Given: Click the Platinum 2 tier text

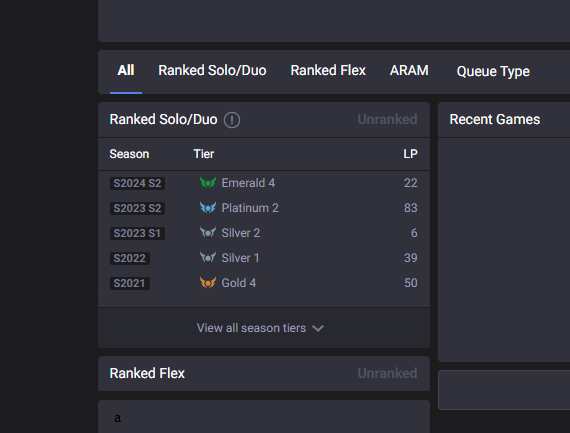Looking at the screenshot, I should pyautogui.click(x=250, y=208).
